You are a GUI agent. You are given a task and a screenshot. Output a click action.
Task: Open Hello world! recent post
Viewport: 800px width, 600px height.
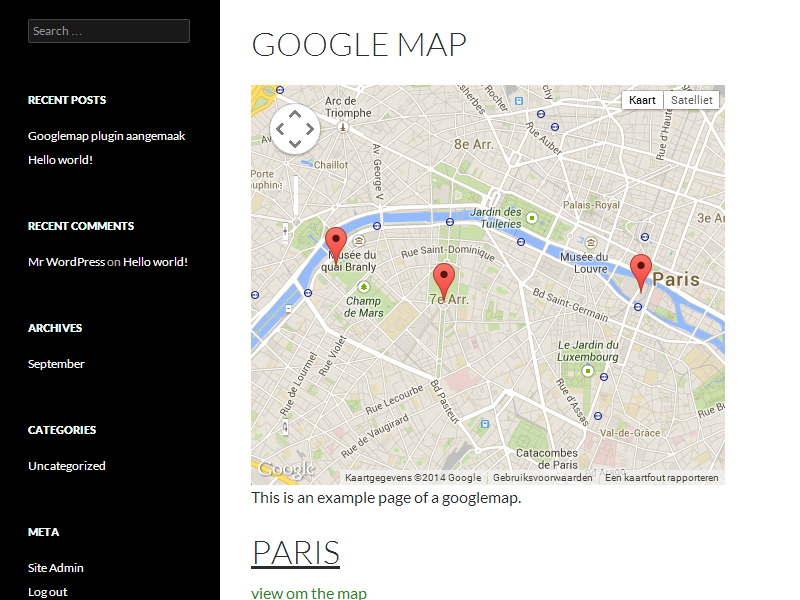60,160
